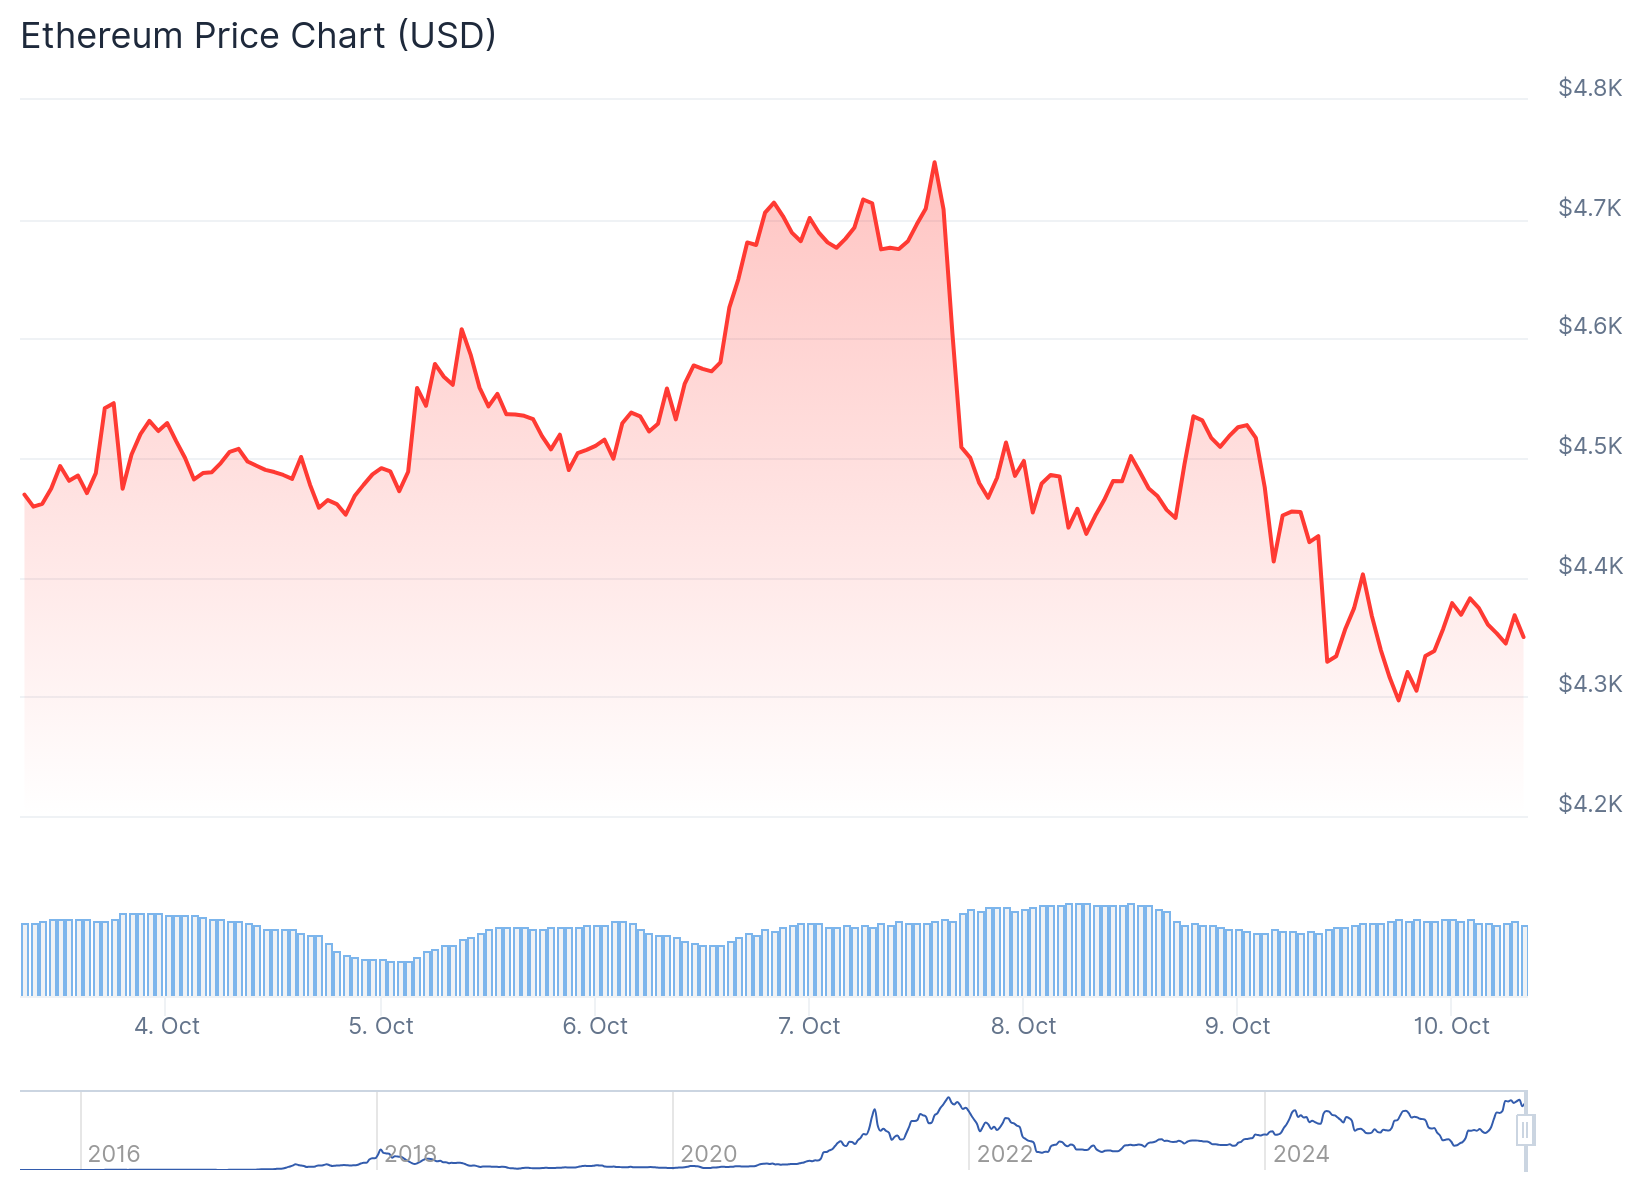Select 2024 in the navigator timeline
The height and width of the screenshot is (1200, 1644).
click(1301, 1154)
